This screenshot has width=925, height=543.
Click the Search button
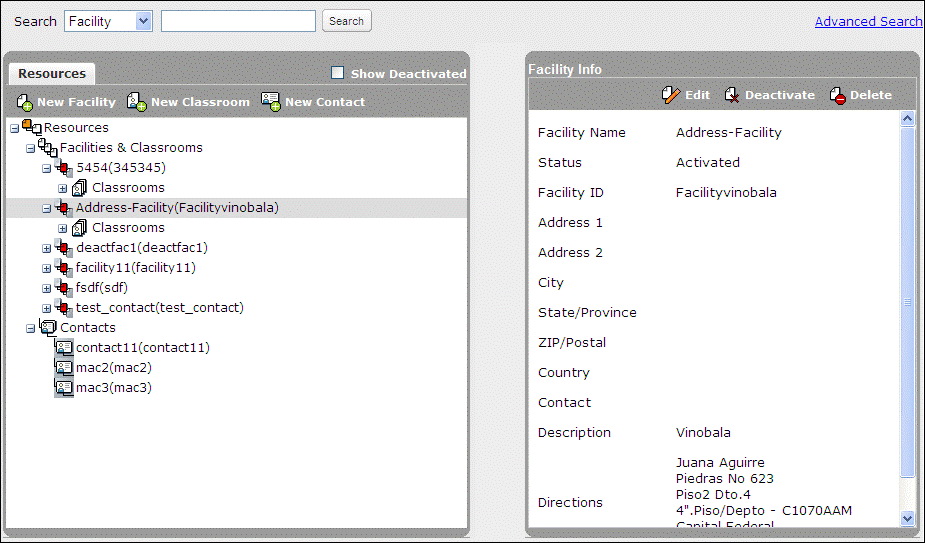pyautogui.click(x=346, y=21)
